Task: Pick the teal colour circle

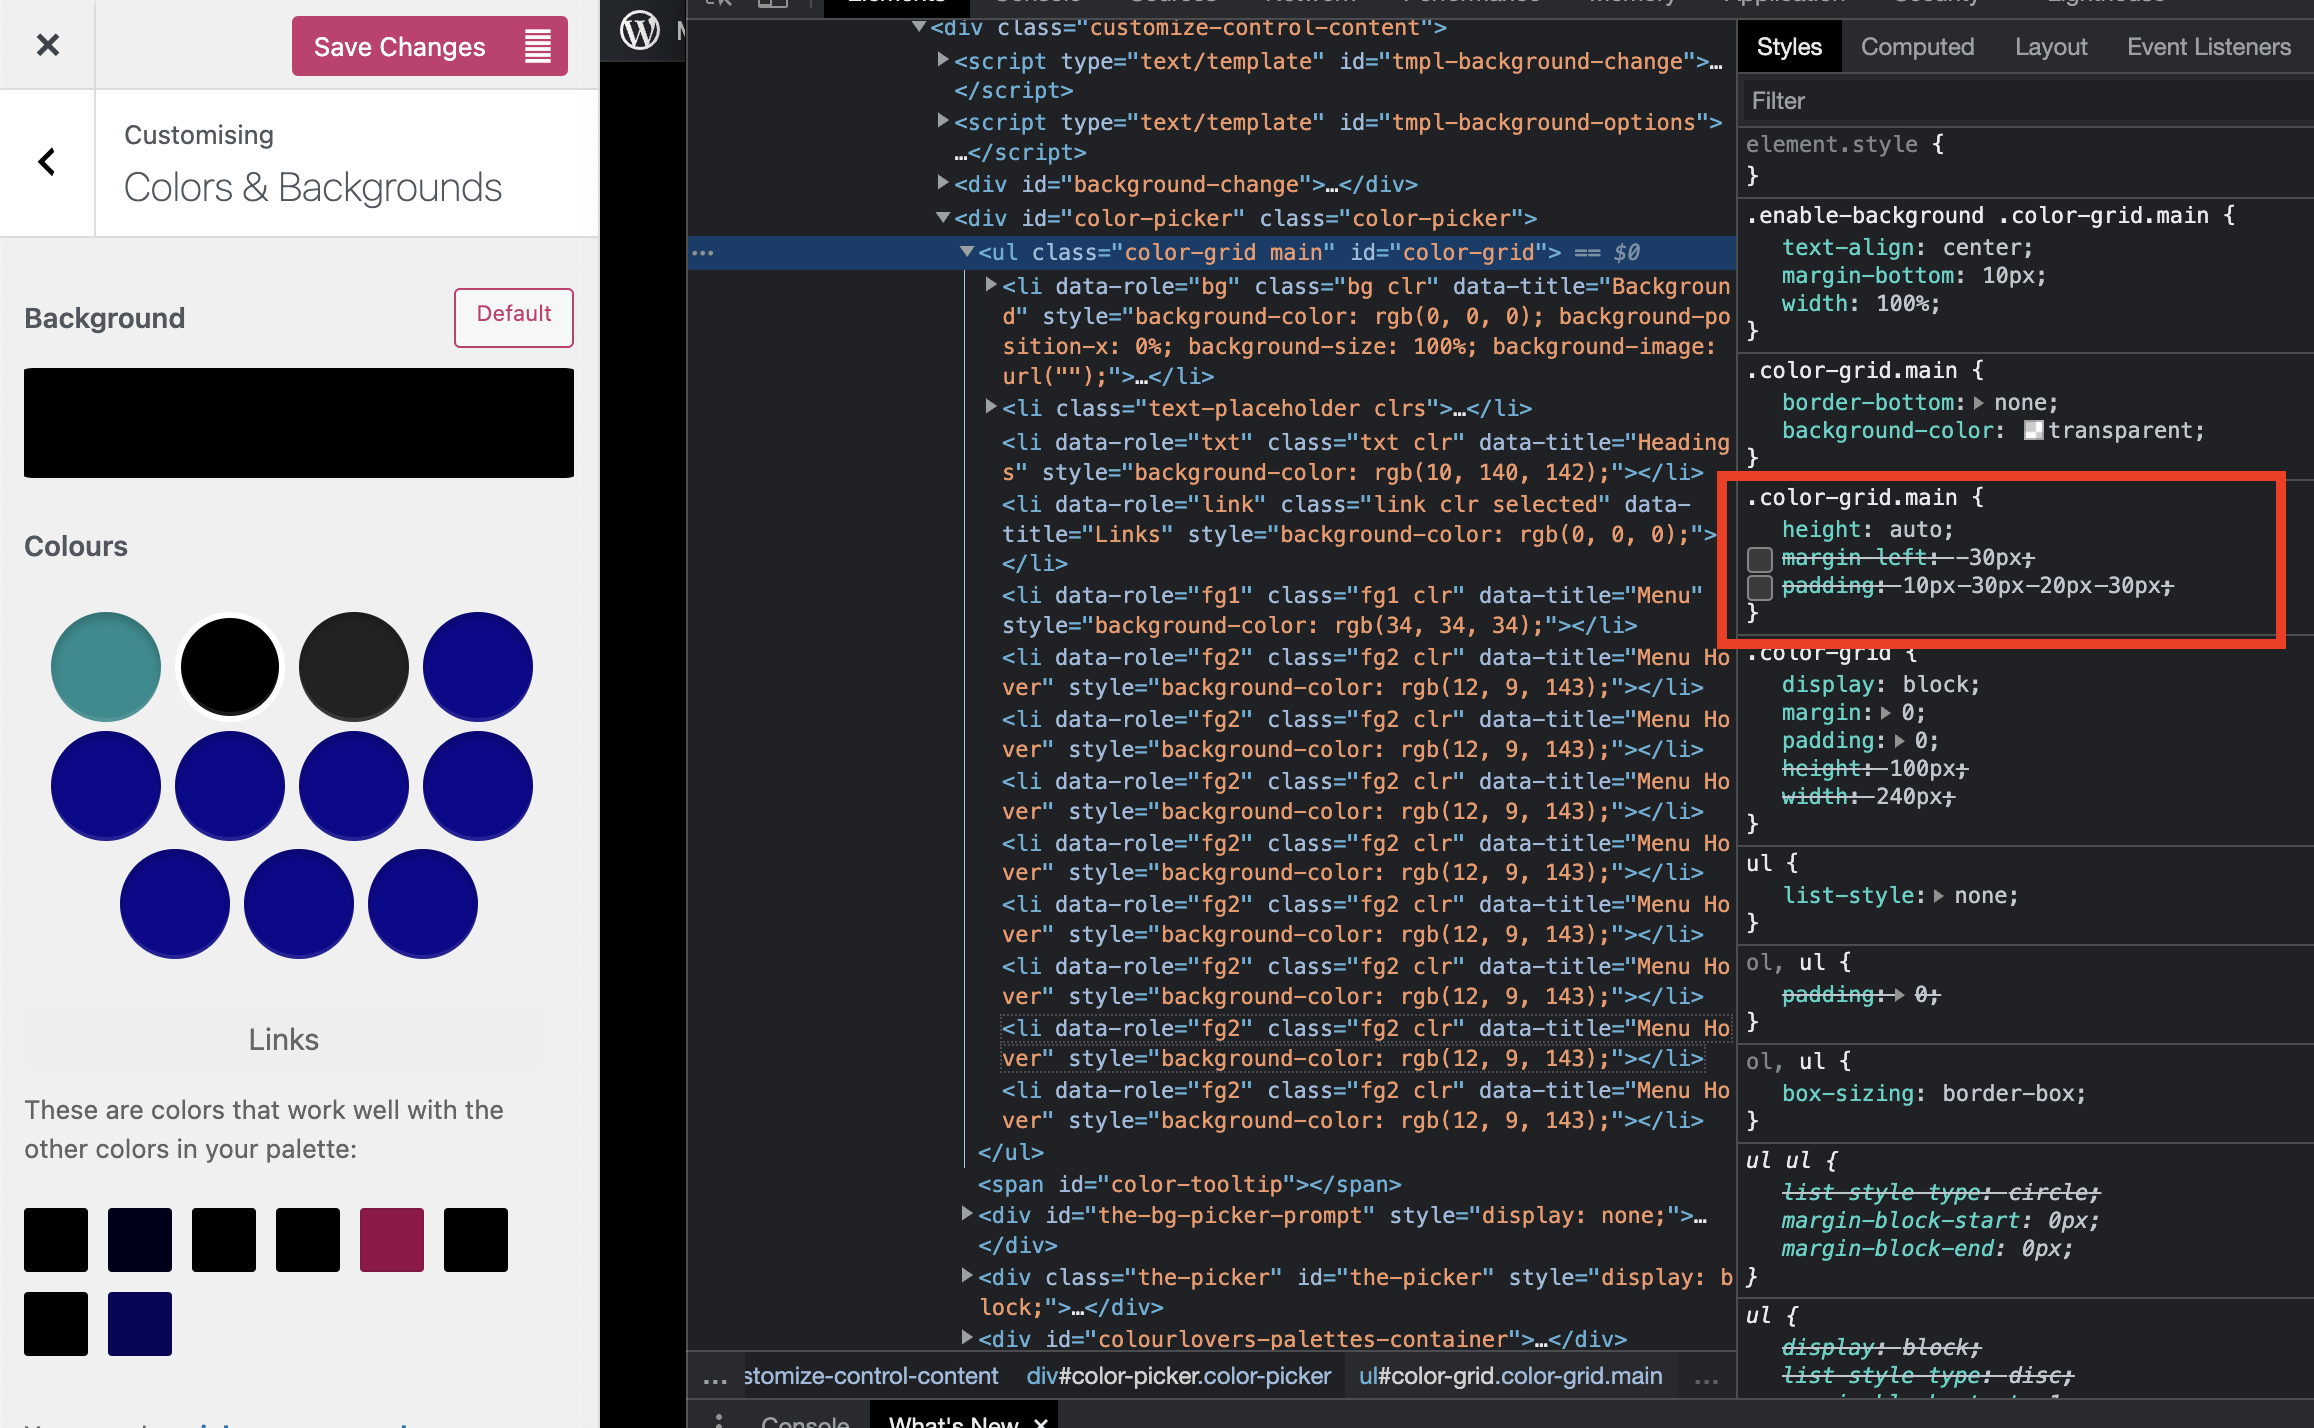Action: [106, 666]
